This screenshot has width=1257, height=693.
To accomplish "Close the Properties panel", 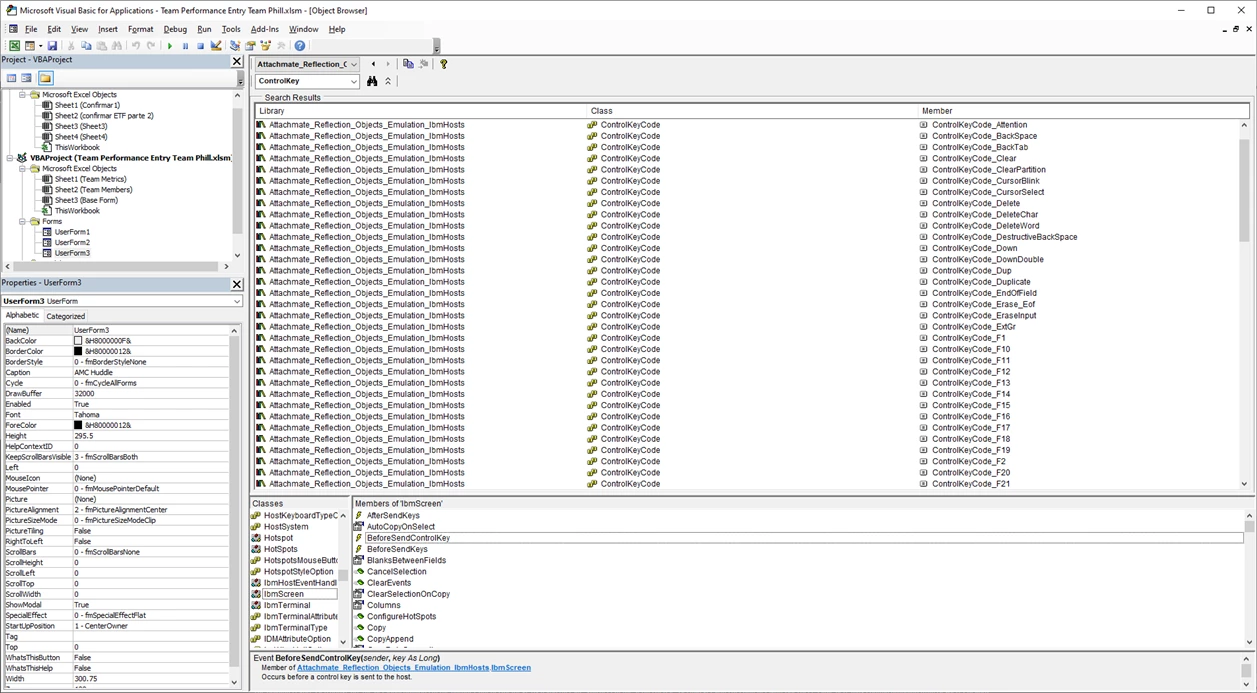I will tap(237, 284).
